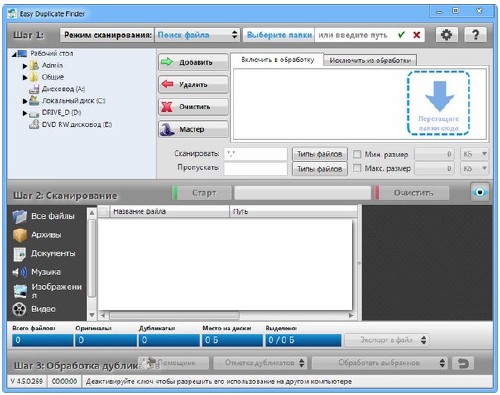Open the Поиск файла scan mode dropdown
This screenshot has width=500, height=395.
pyautogui.click(x=197, y=35)
